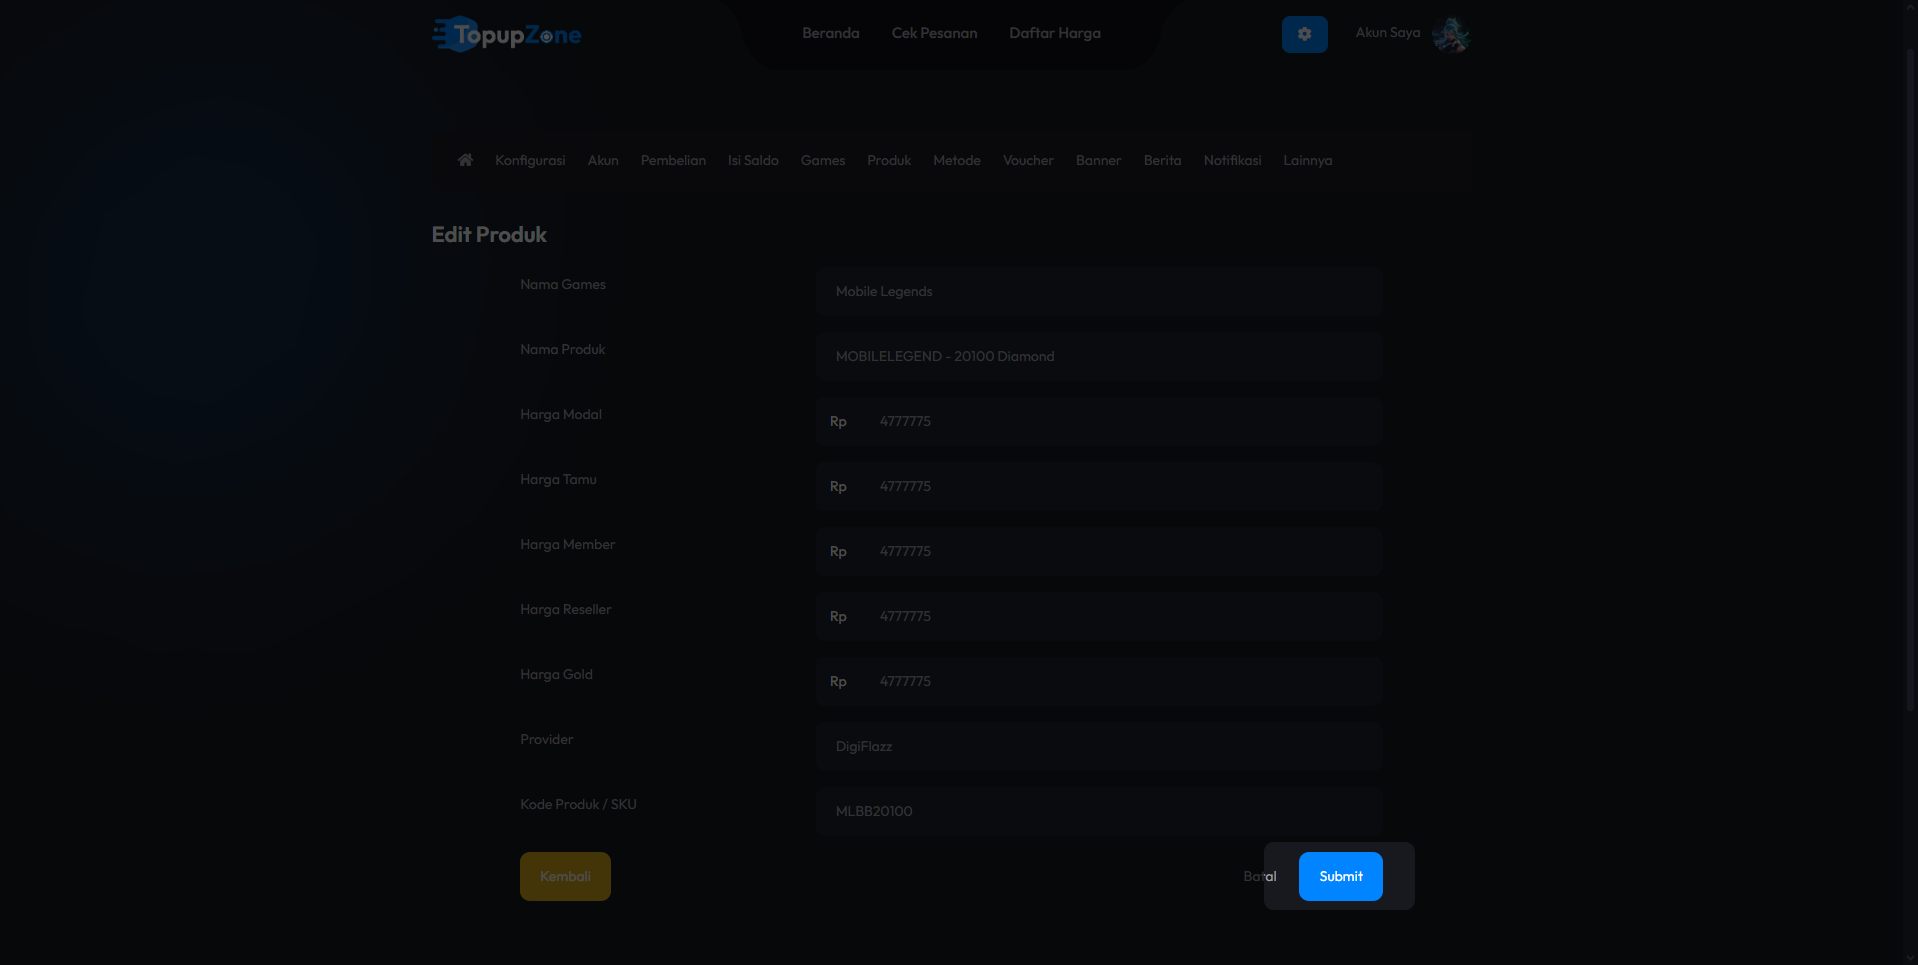Image resolution: width=1918 pixels, height=965 pixels.
Task: Click the Provider label
Action: coord(546,739)
